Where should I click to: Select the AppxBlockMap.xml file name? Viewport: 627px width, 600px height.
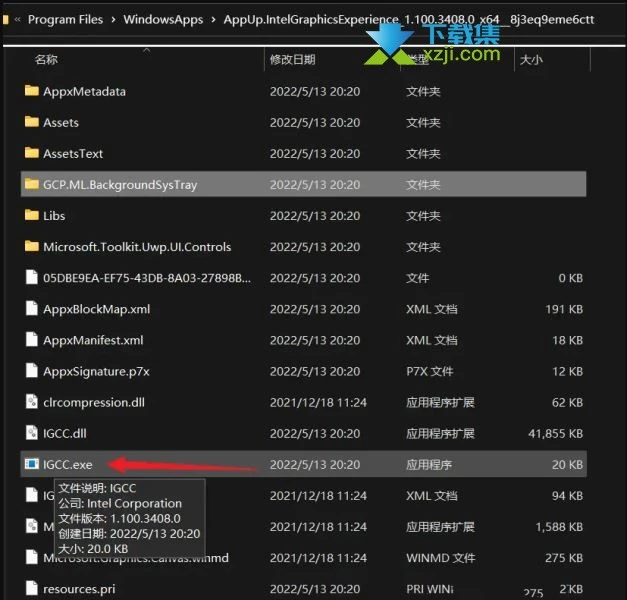96,309
